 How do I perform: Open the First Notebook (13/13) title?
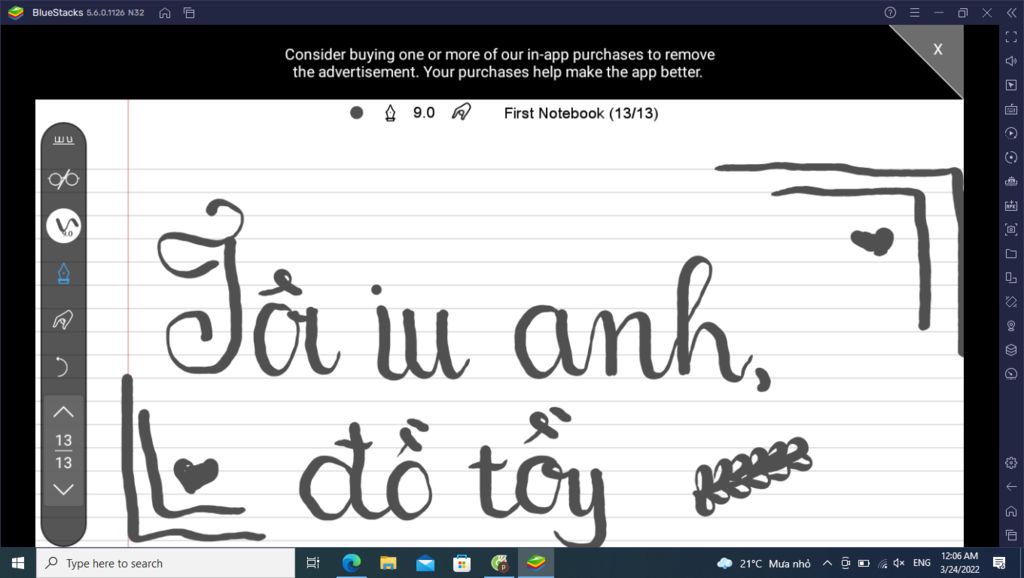pos(581,113)
